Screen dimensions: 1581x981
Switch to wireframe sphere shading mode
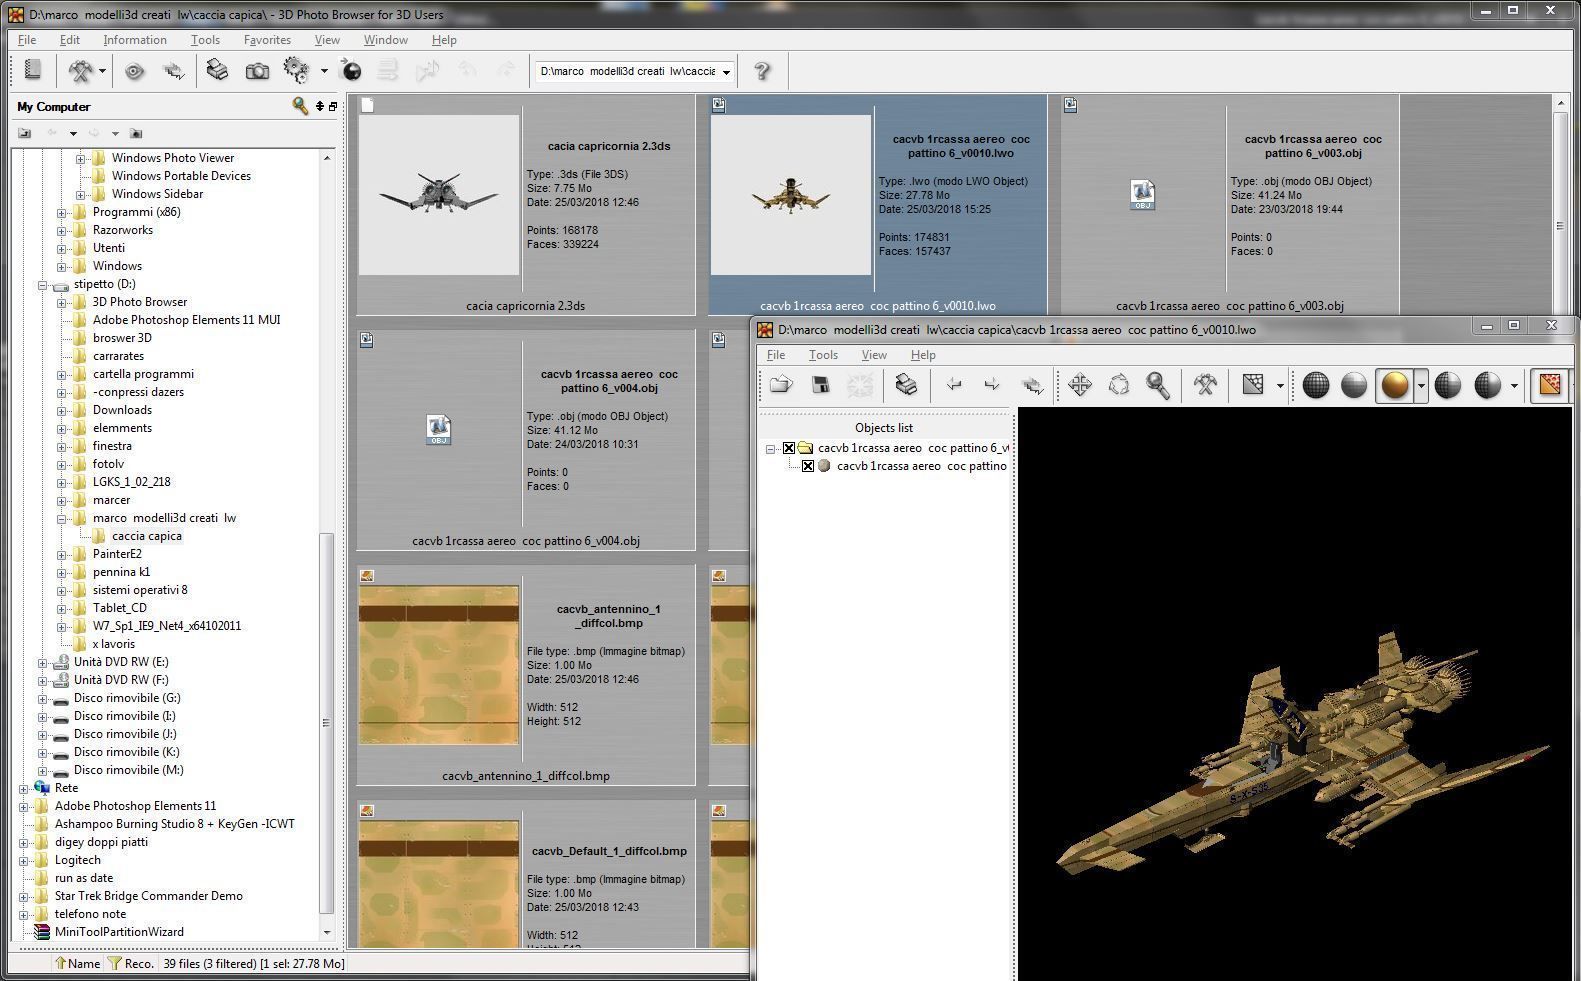[x=1316, y=385]
